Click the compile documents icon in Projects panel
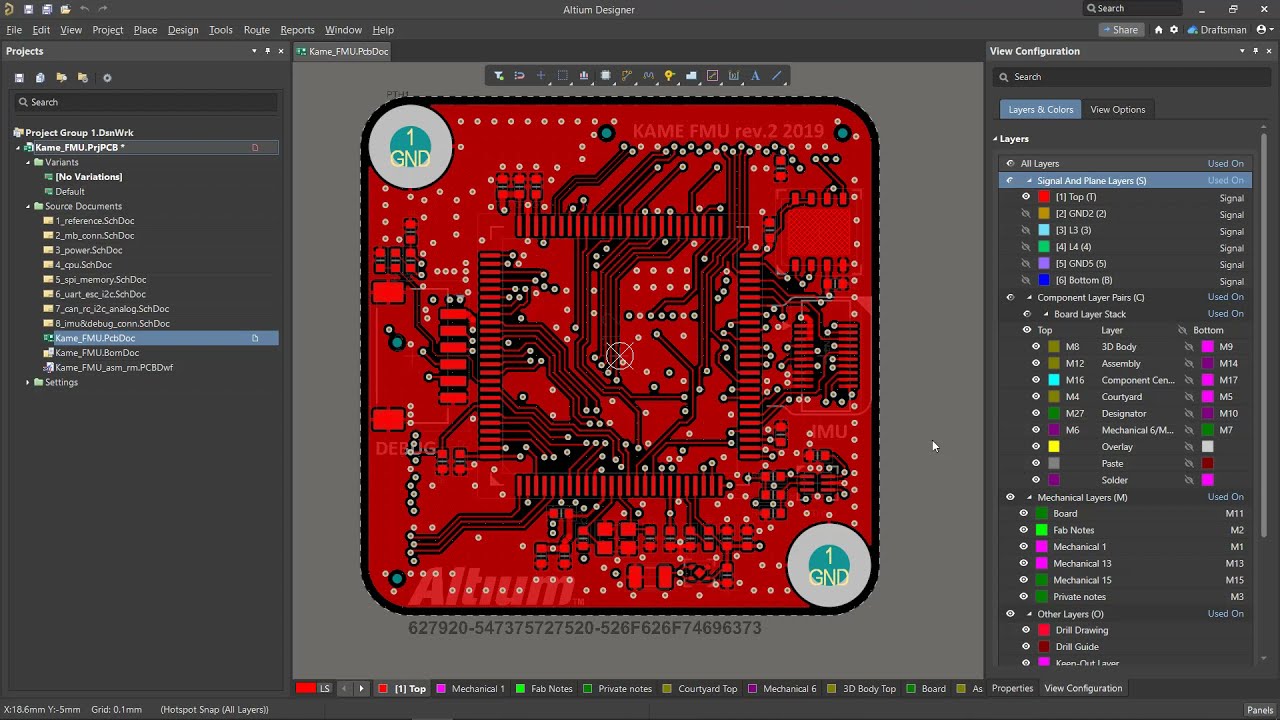This screenshot has height=720, width=1280. point(40,78)
